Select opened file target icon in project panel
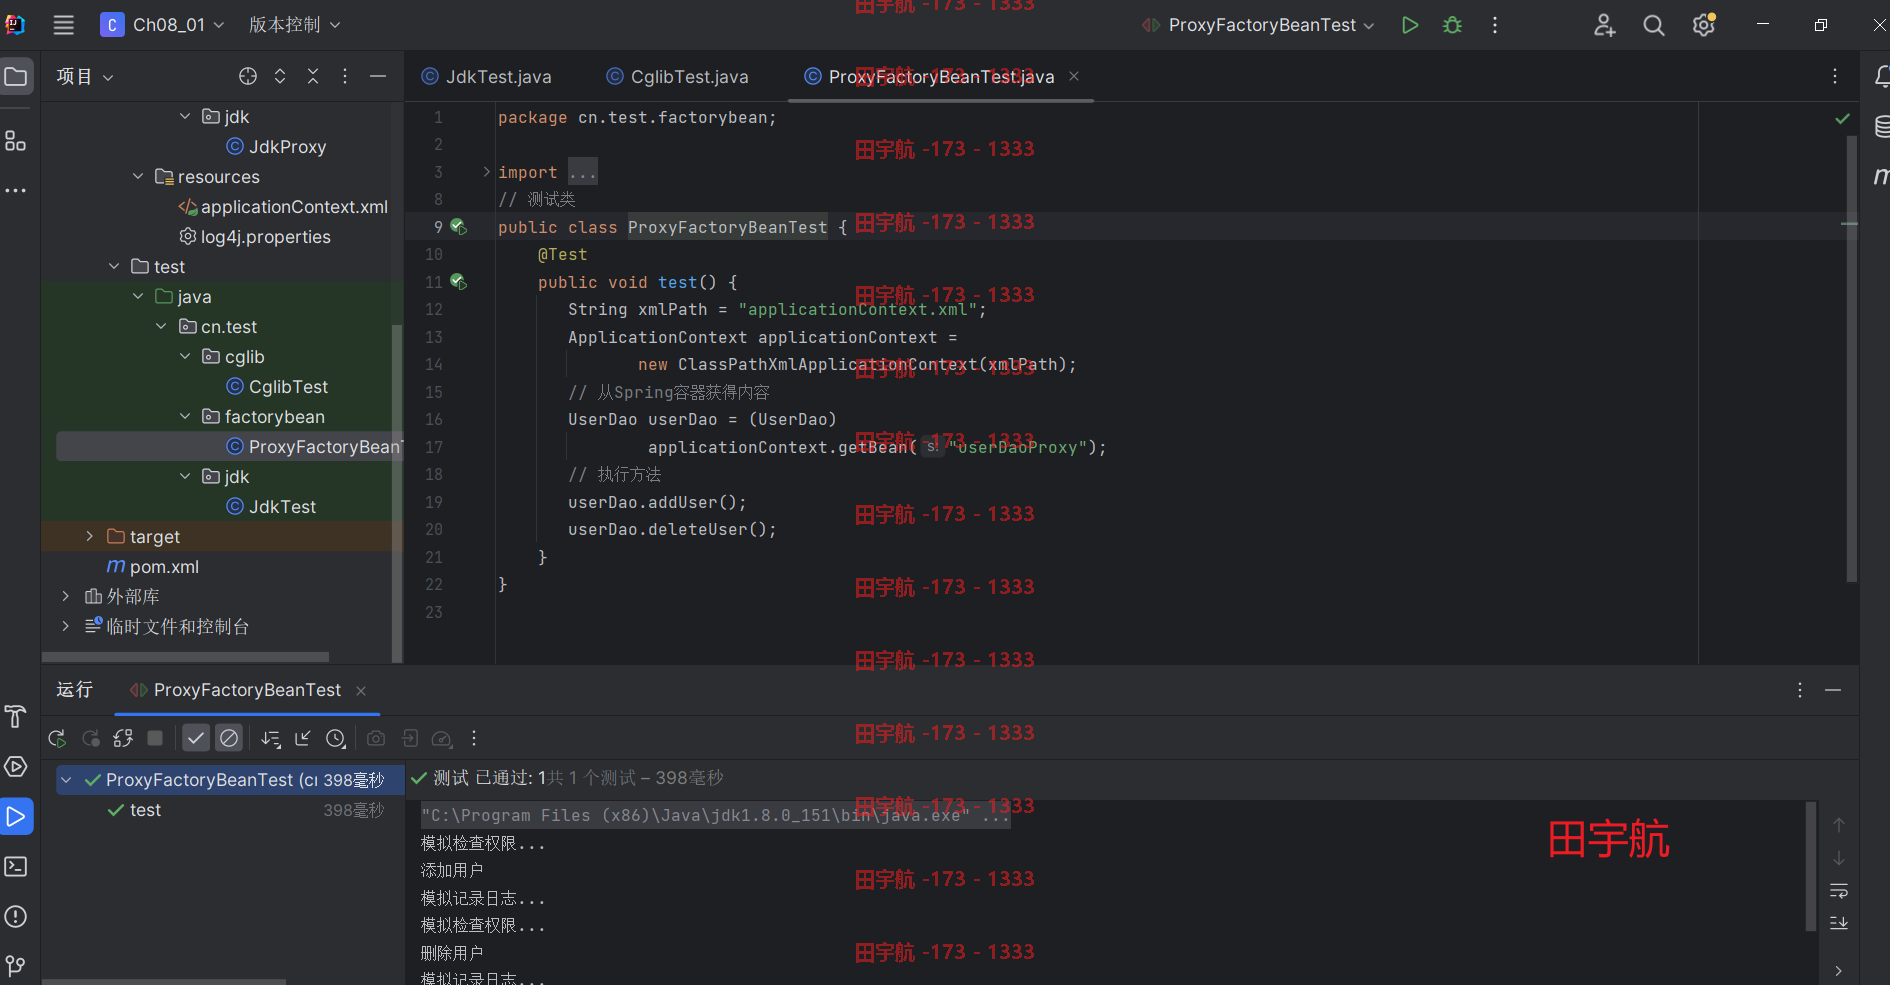This screenshot has width=1890, height=985. (x=248, y=76)
